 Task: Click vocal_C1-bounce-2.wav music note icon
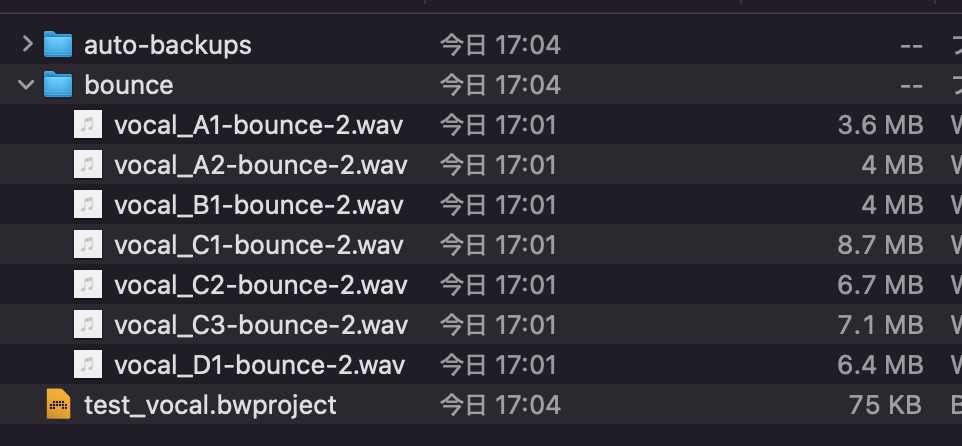tap(88, 245)
